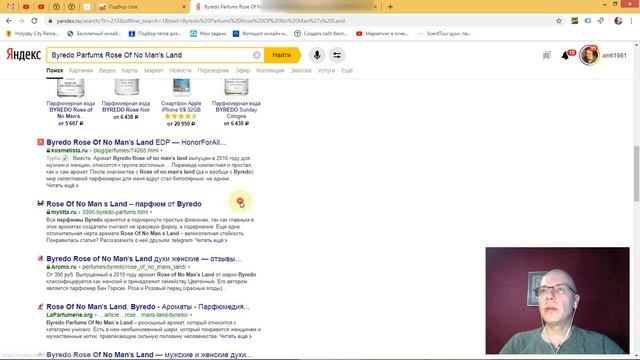
Task: Switch to the Переводчик tab
Action: [213, 71]
